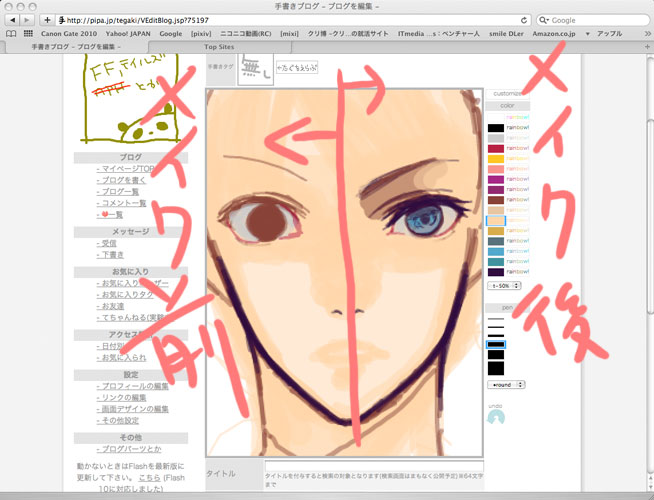Open the round pen shape dropdown
The height and width of the screenshot is (500, 654).
(506, 384)
